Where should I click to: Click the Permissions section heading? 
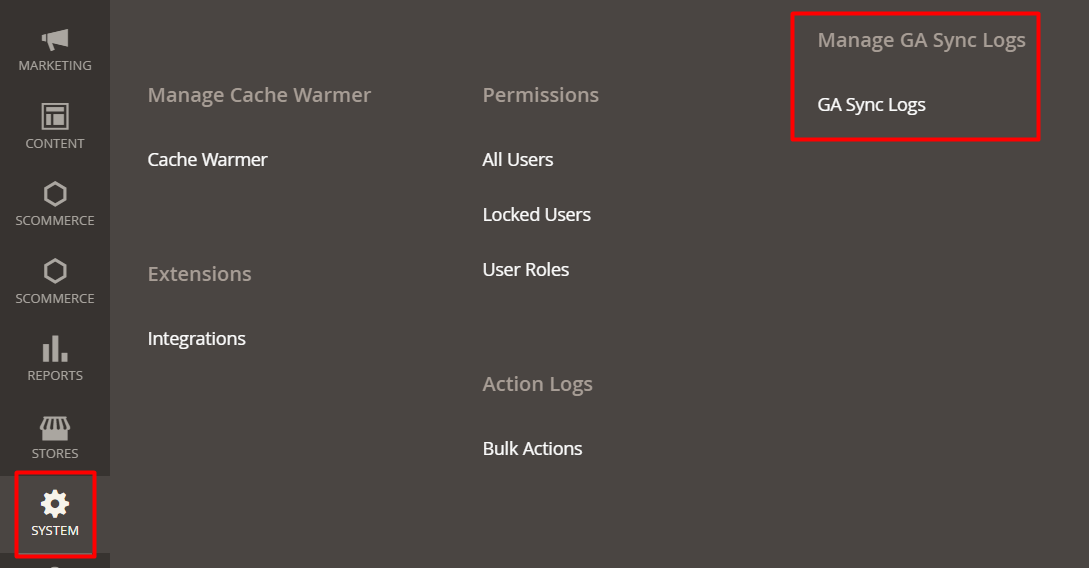pyautogui.click(x=540, y=95)
